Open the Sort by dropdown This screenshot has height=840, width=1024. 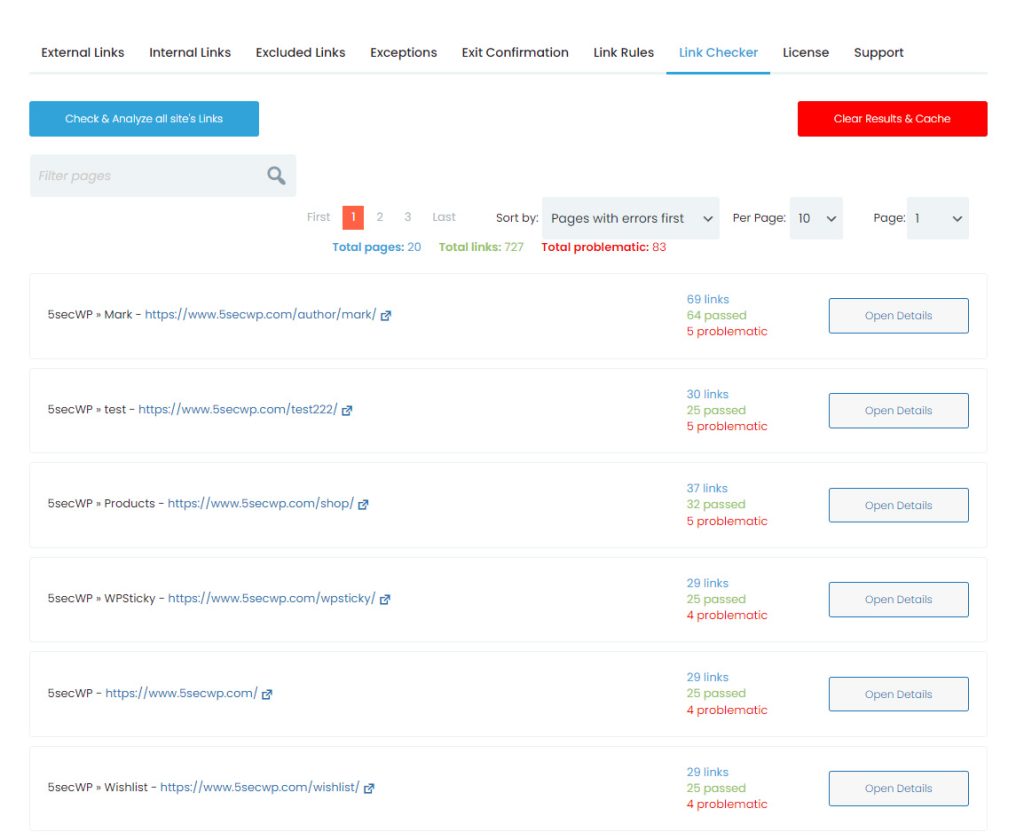click(x=630, y=218)
